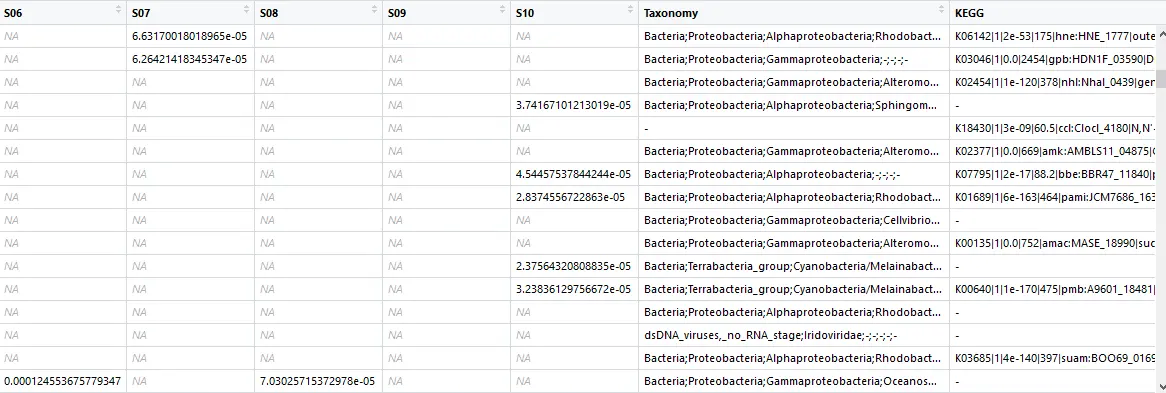Sort the table by the S10 column arrows
This screenshot has width=1166, height=393.
point(630,10)
